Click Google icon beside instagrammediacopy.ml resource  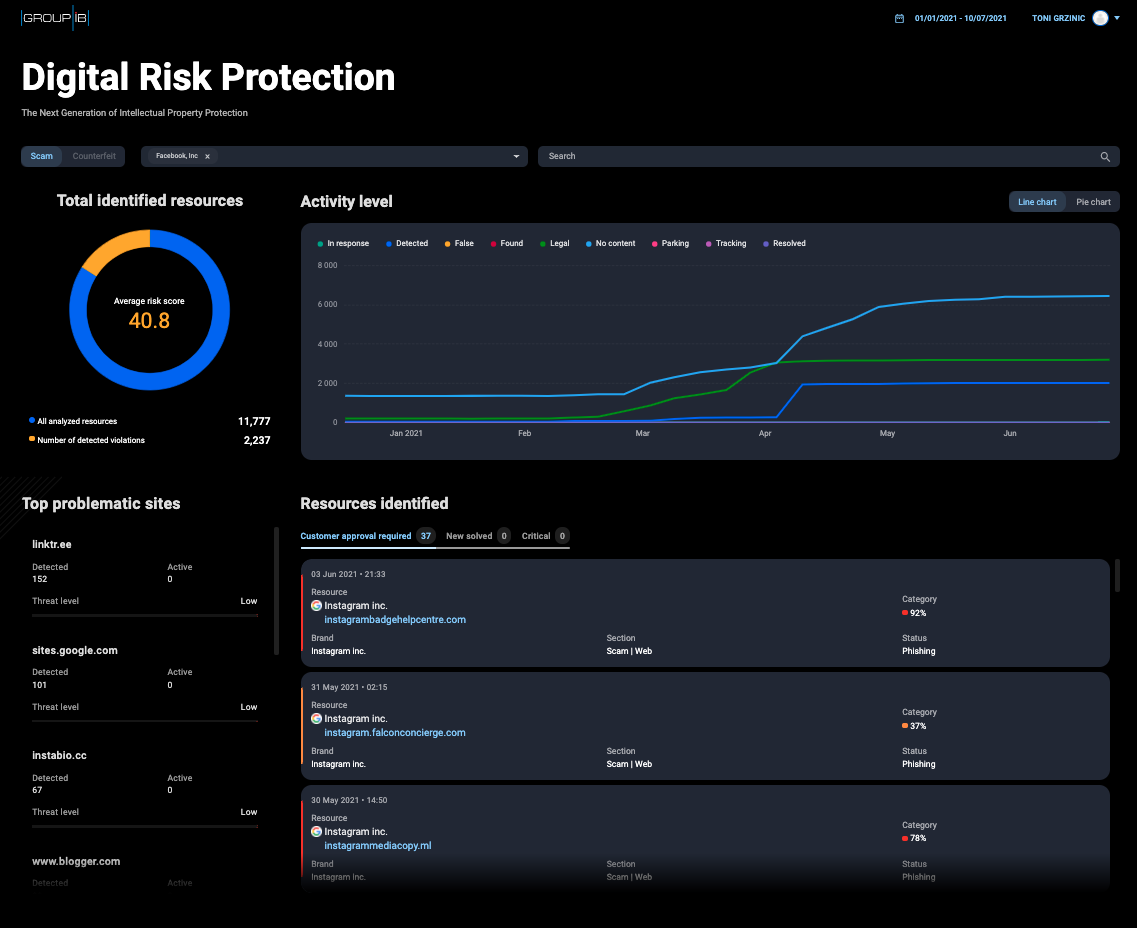coord(316,832)
